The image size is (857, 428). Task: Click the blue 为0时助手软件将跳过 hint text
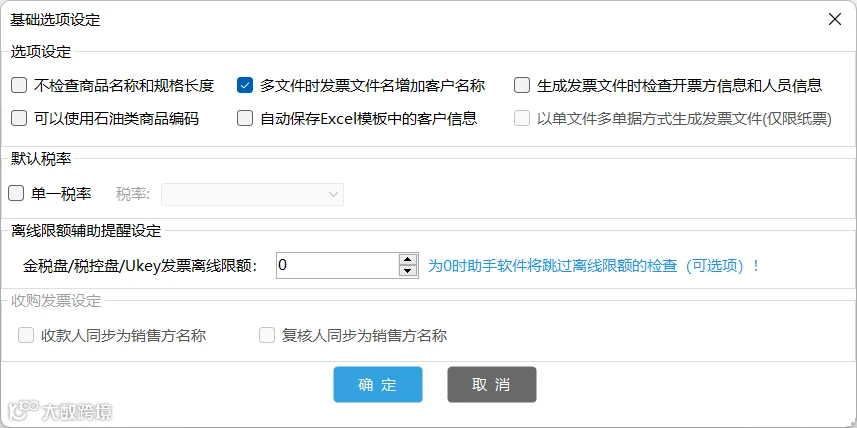(594, 266)
